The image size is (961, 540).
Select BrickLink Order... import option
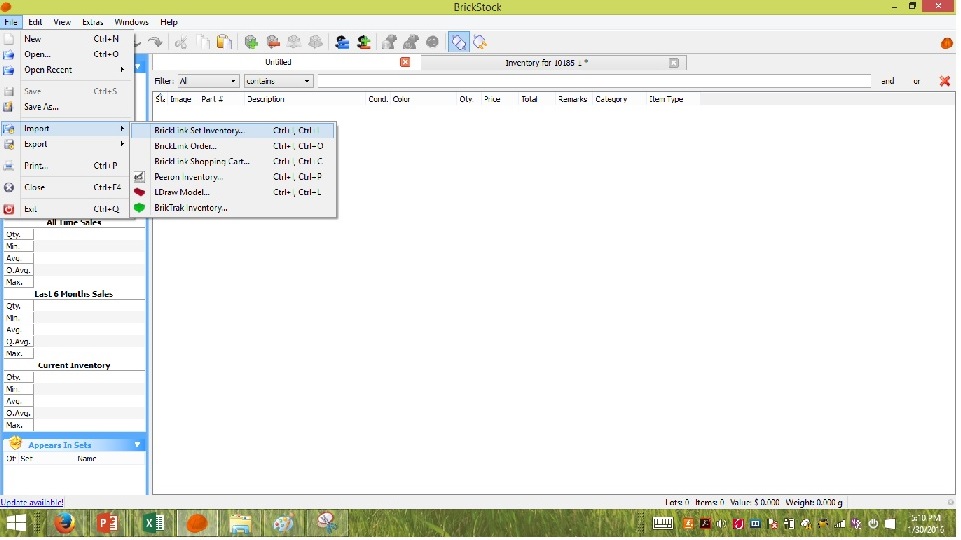coord(234,146)
